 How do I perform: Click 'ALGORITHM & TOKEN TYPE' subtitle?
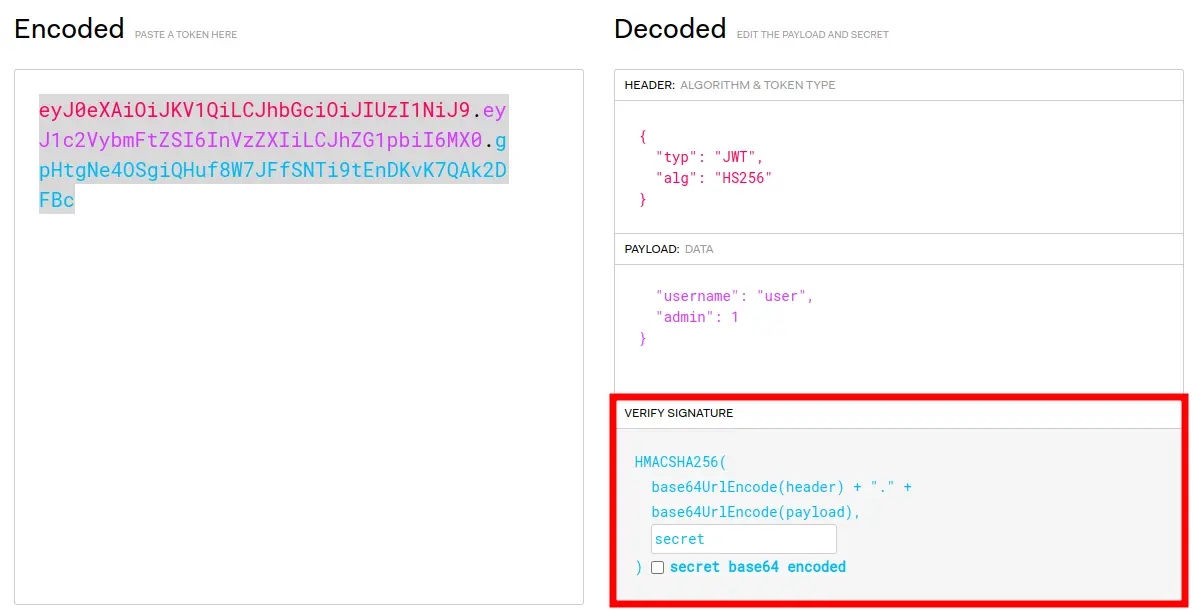758,85
